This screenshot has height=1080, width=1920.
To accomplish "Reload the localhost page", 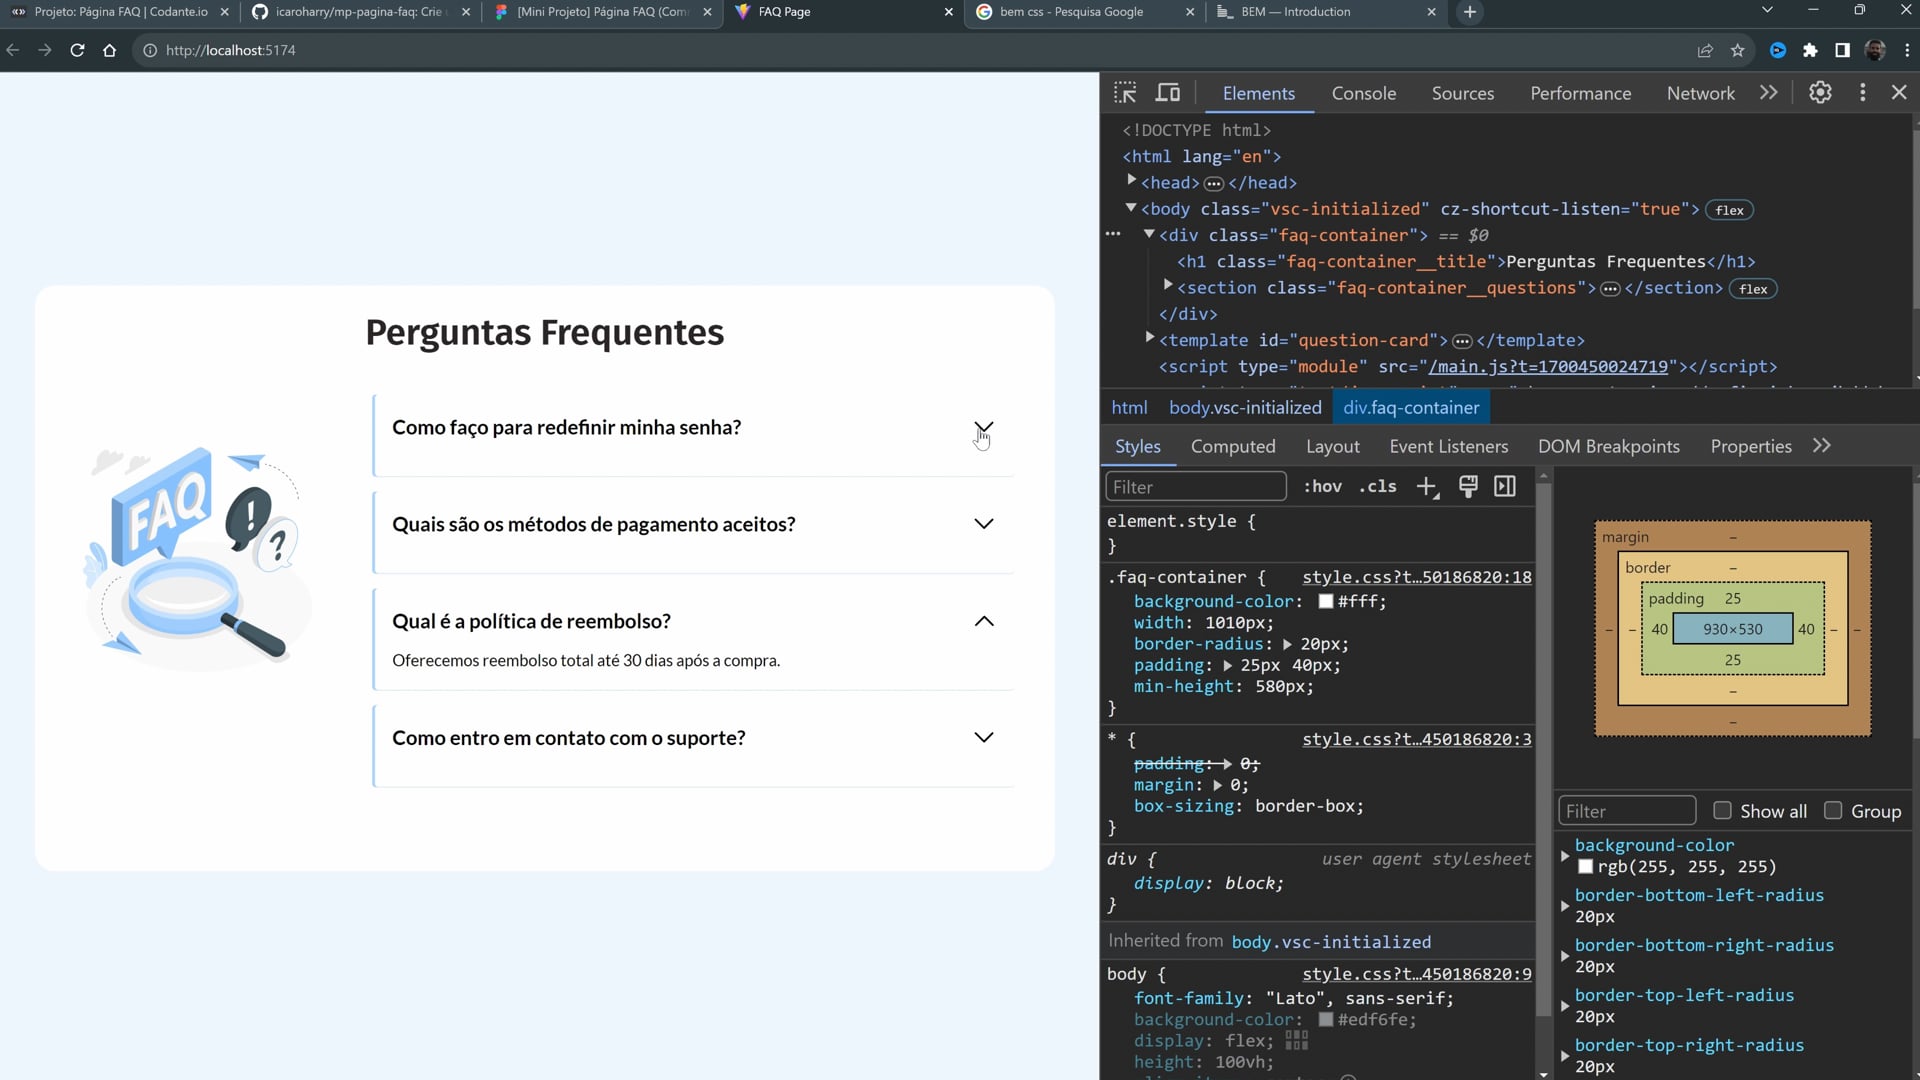I will pos(77,50).
